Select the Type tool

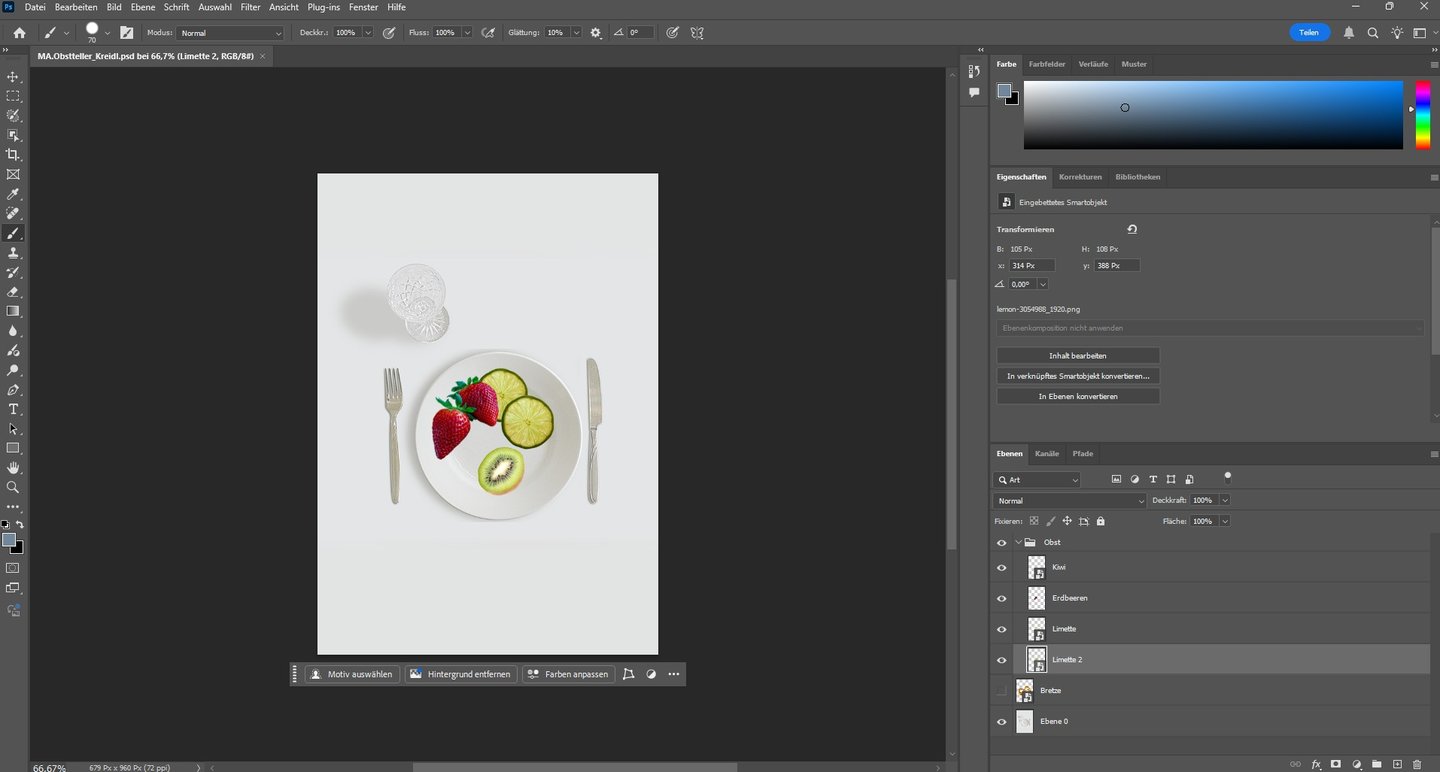(x=13, y=409)
